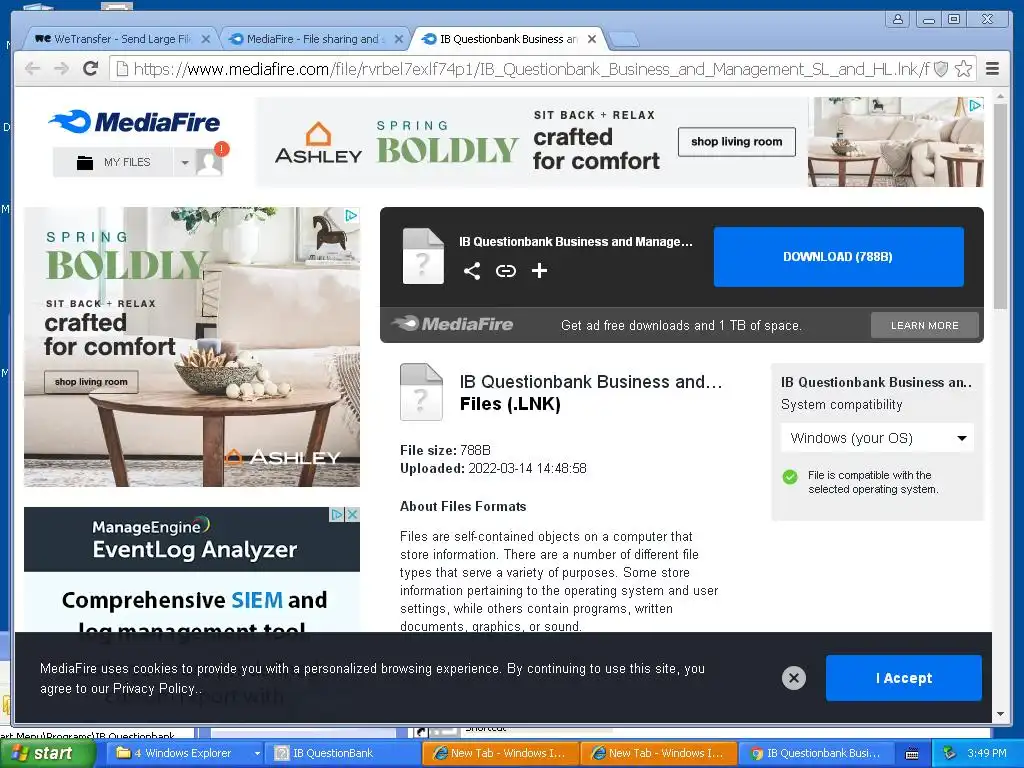Bookmark page with the star icon
This screenshot has width=1024, height=768.
[963, 69]
